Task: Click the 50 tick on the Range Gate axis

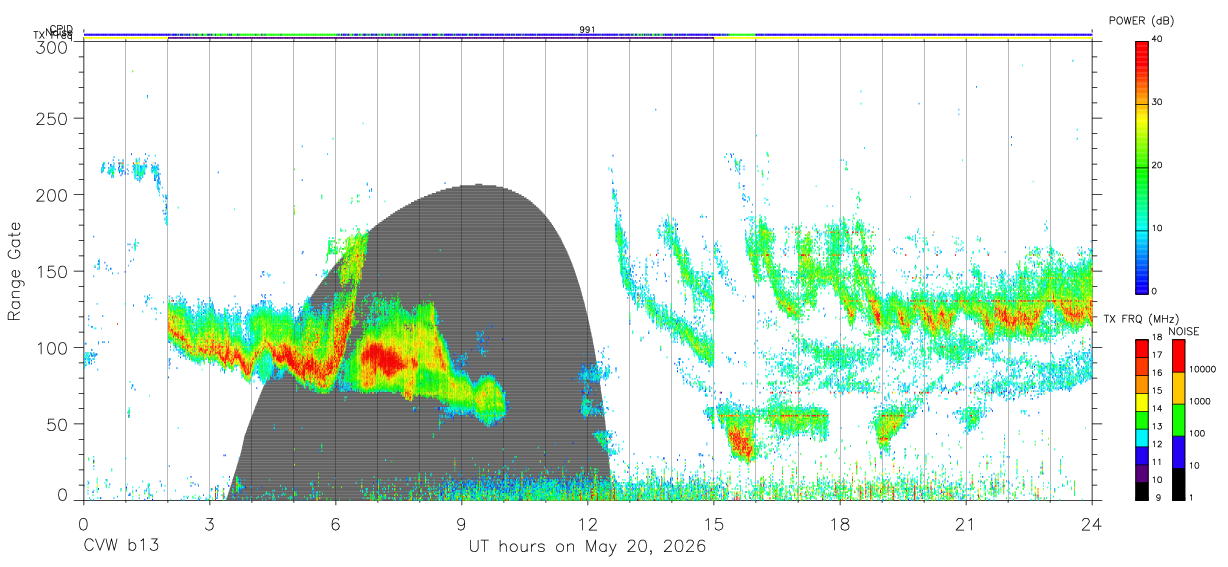Action: point(56,424)
